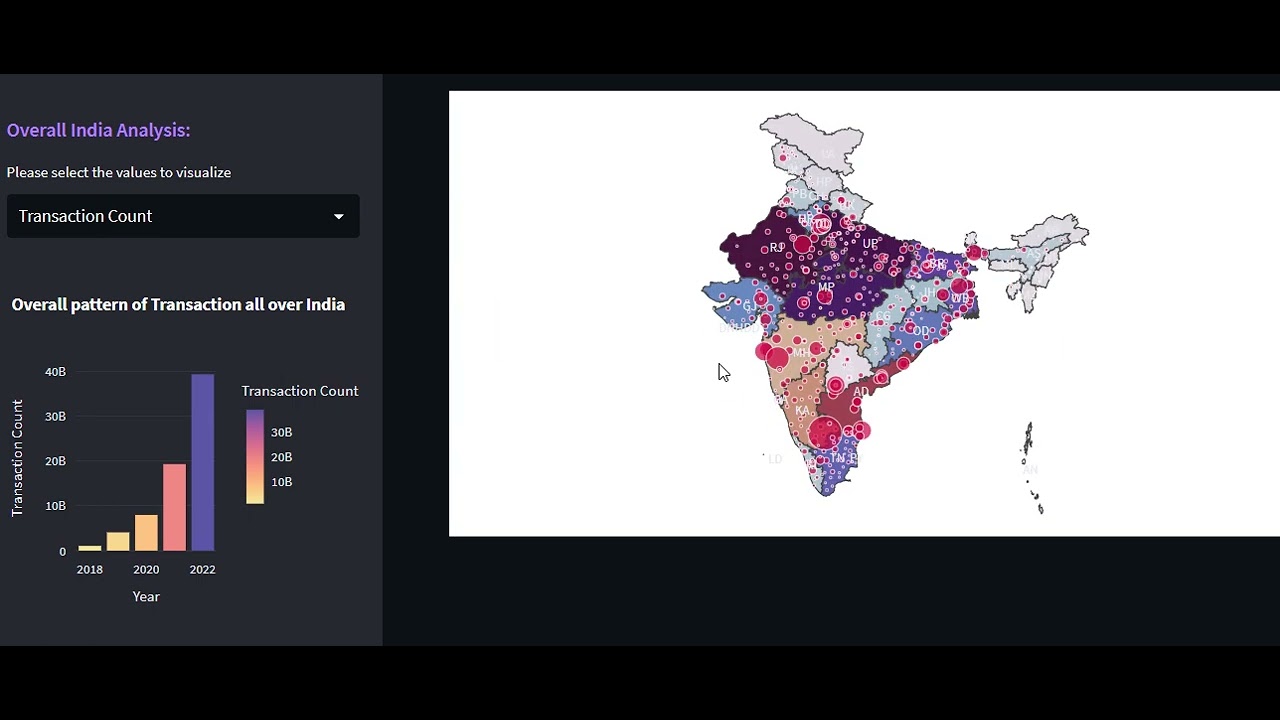Image resolution: width=1280 pixels, height=720 pixels.
Task: Click 'Overall pattern of Transaction all over India' title
Action: pos(178,304)
